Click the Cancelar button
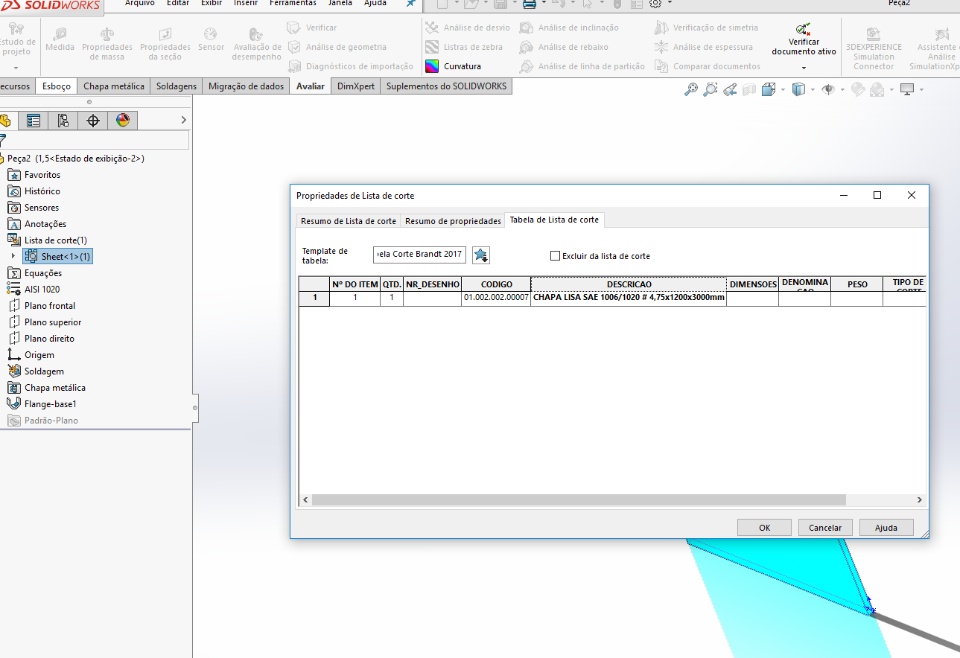960x658 pixels. 825,528
